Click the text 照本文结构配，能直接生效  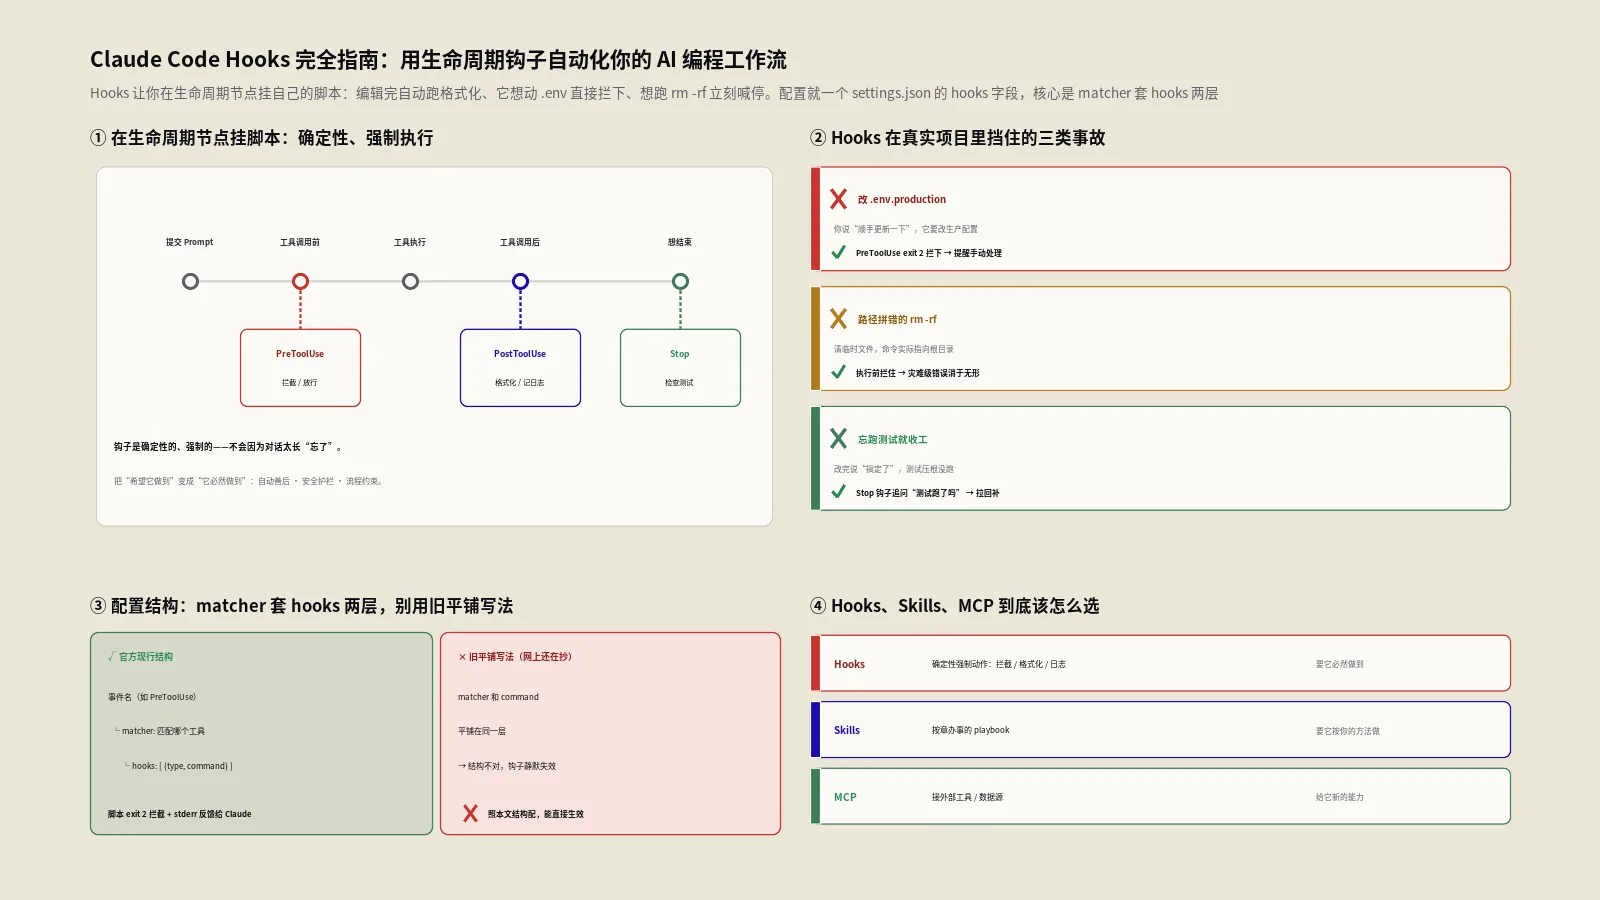[x=536, y=814]
